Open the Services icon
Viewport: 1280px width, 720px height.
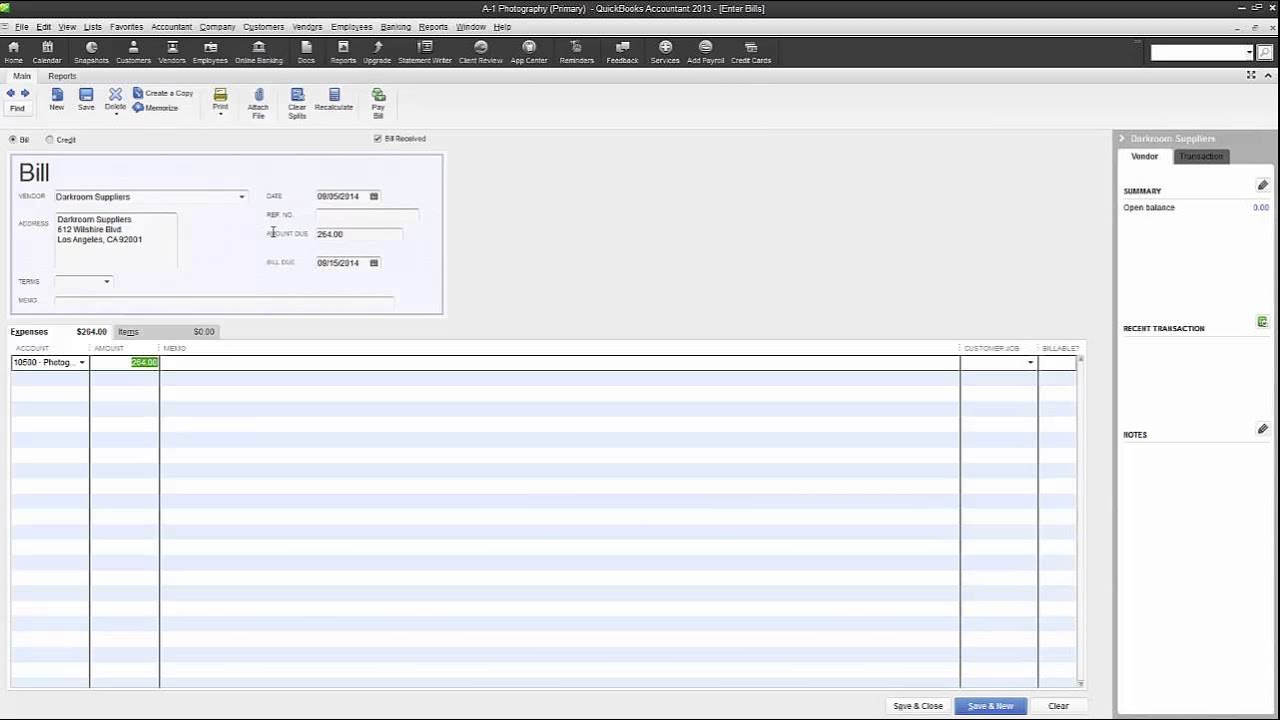(x=665, y=52)
